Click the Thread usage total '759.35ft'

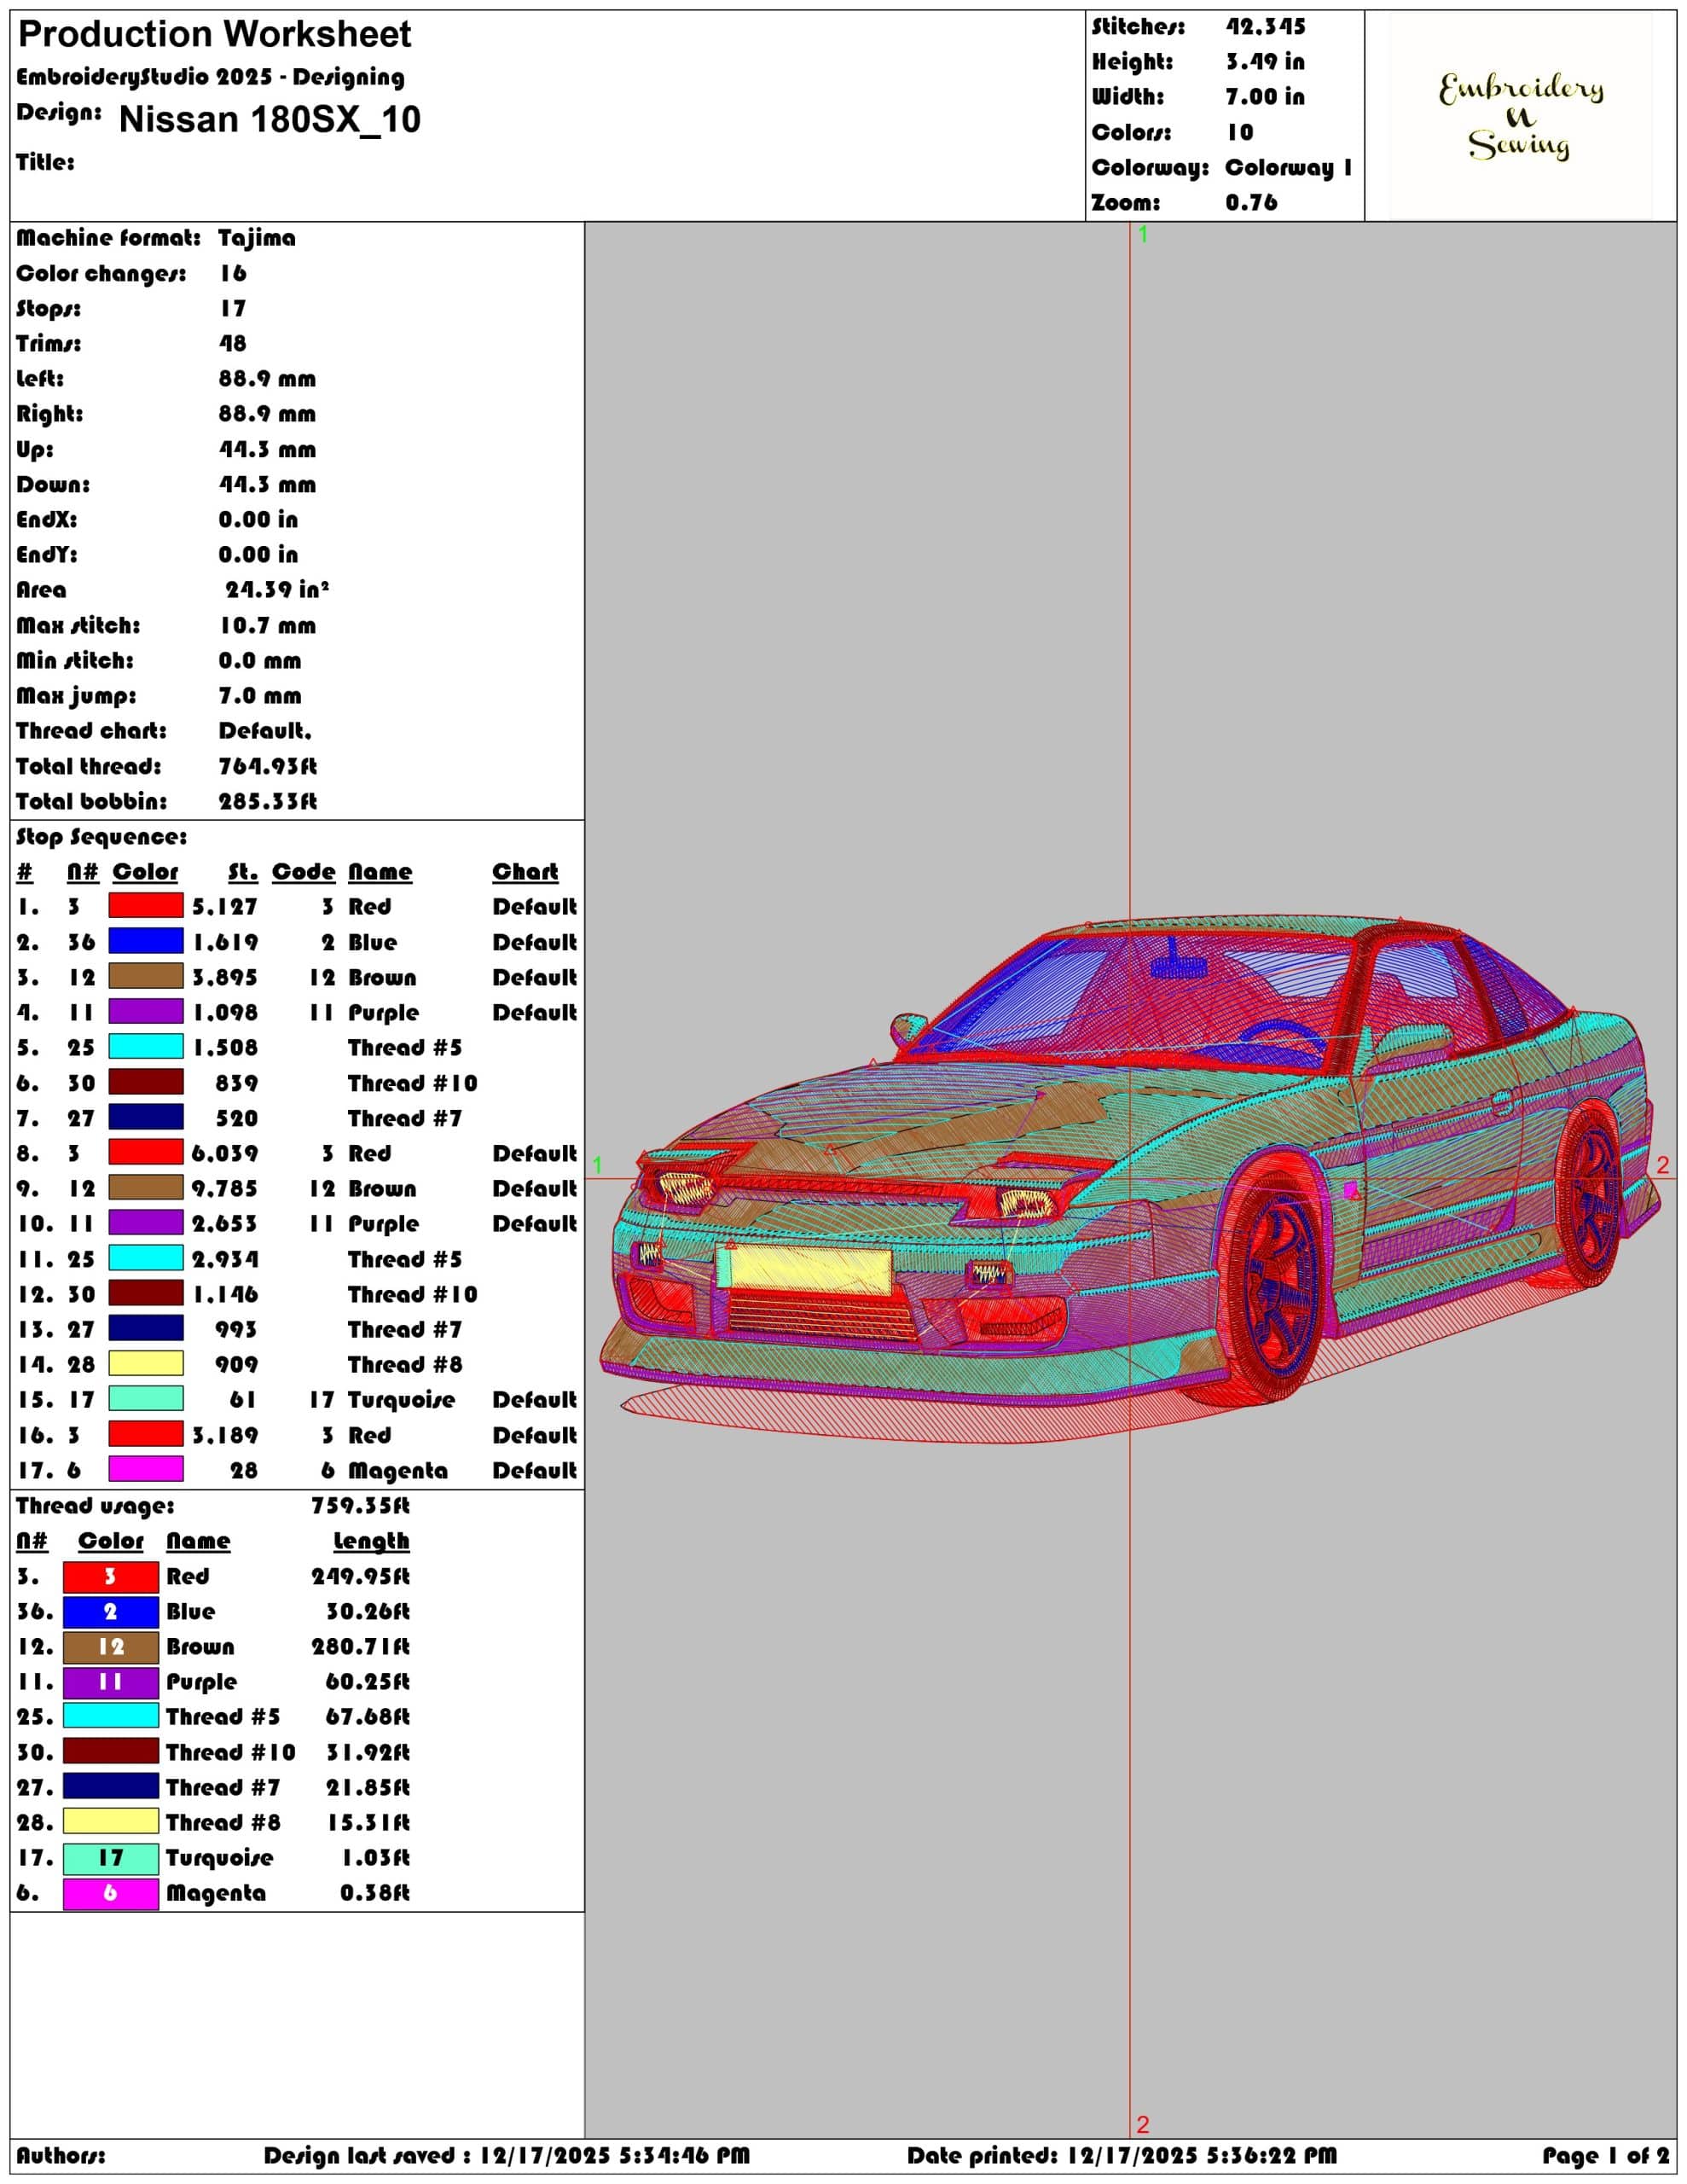(360, 1505)
